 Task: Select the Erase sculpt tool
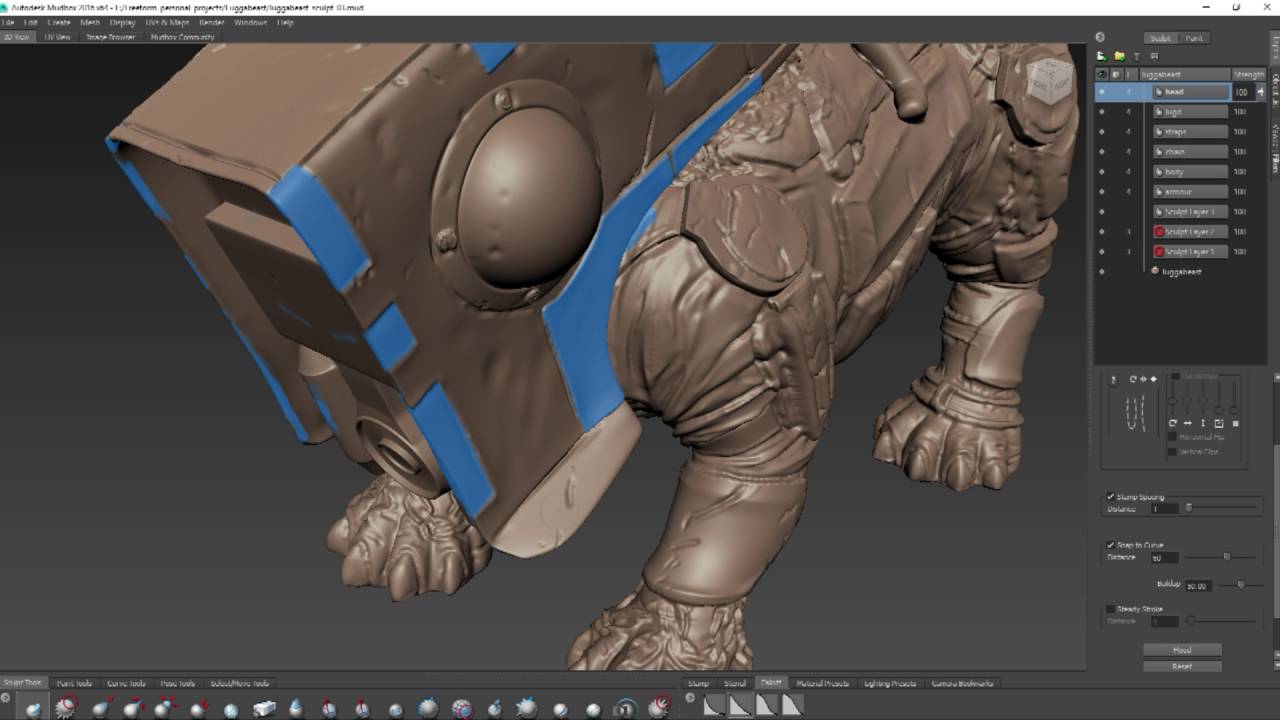point(659,708)
